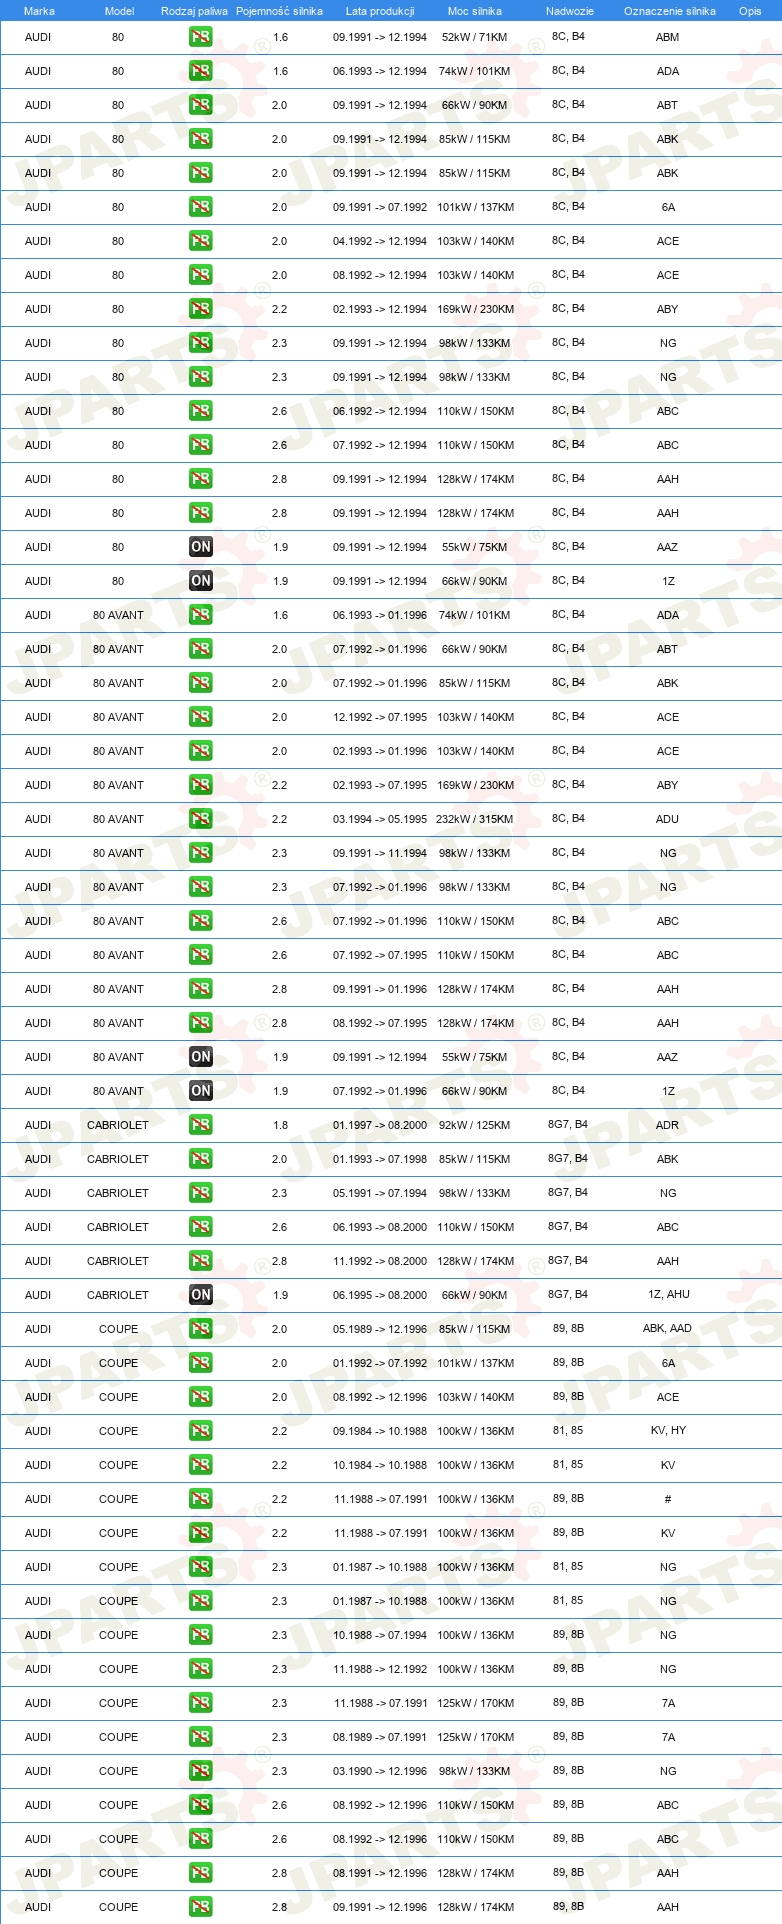782x1924 pixels.
Task: Click the ON diesel icon for Audi 80 1Z
Action: (201, 581)
